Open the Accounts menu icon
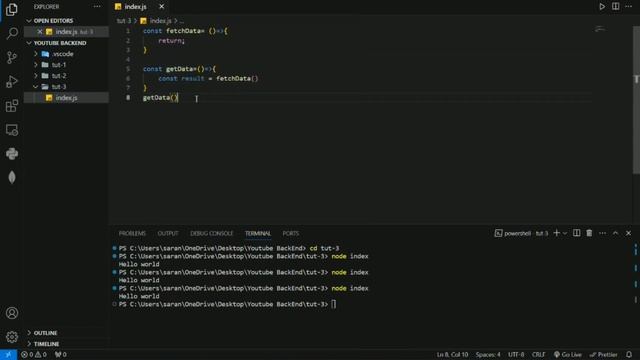This screenshot has height=360, width=640. [x=12, y=313]
